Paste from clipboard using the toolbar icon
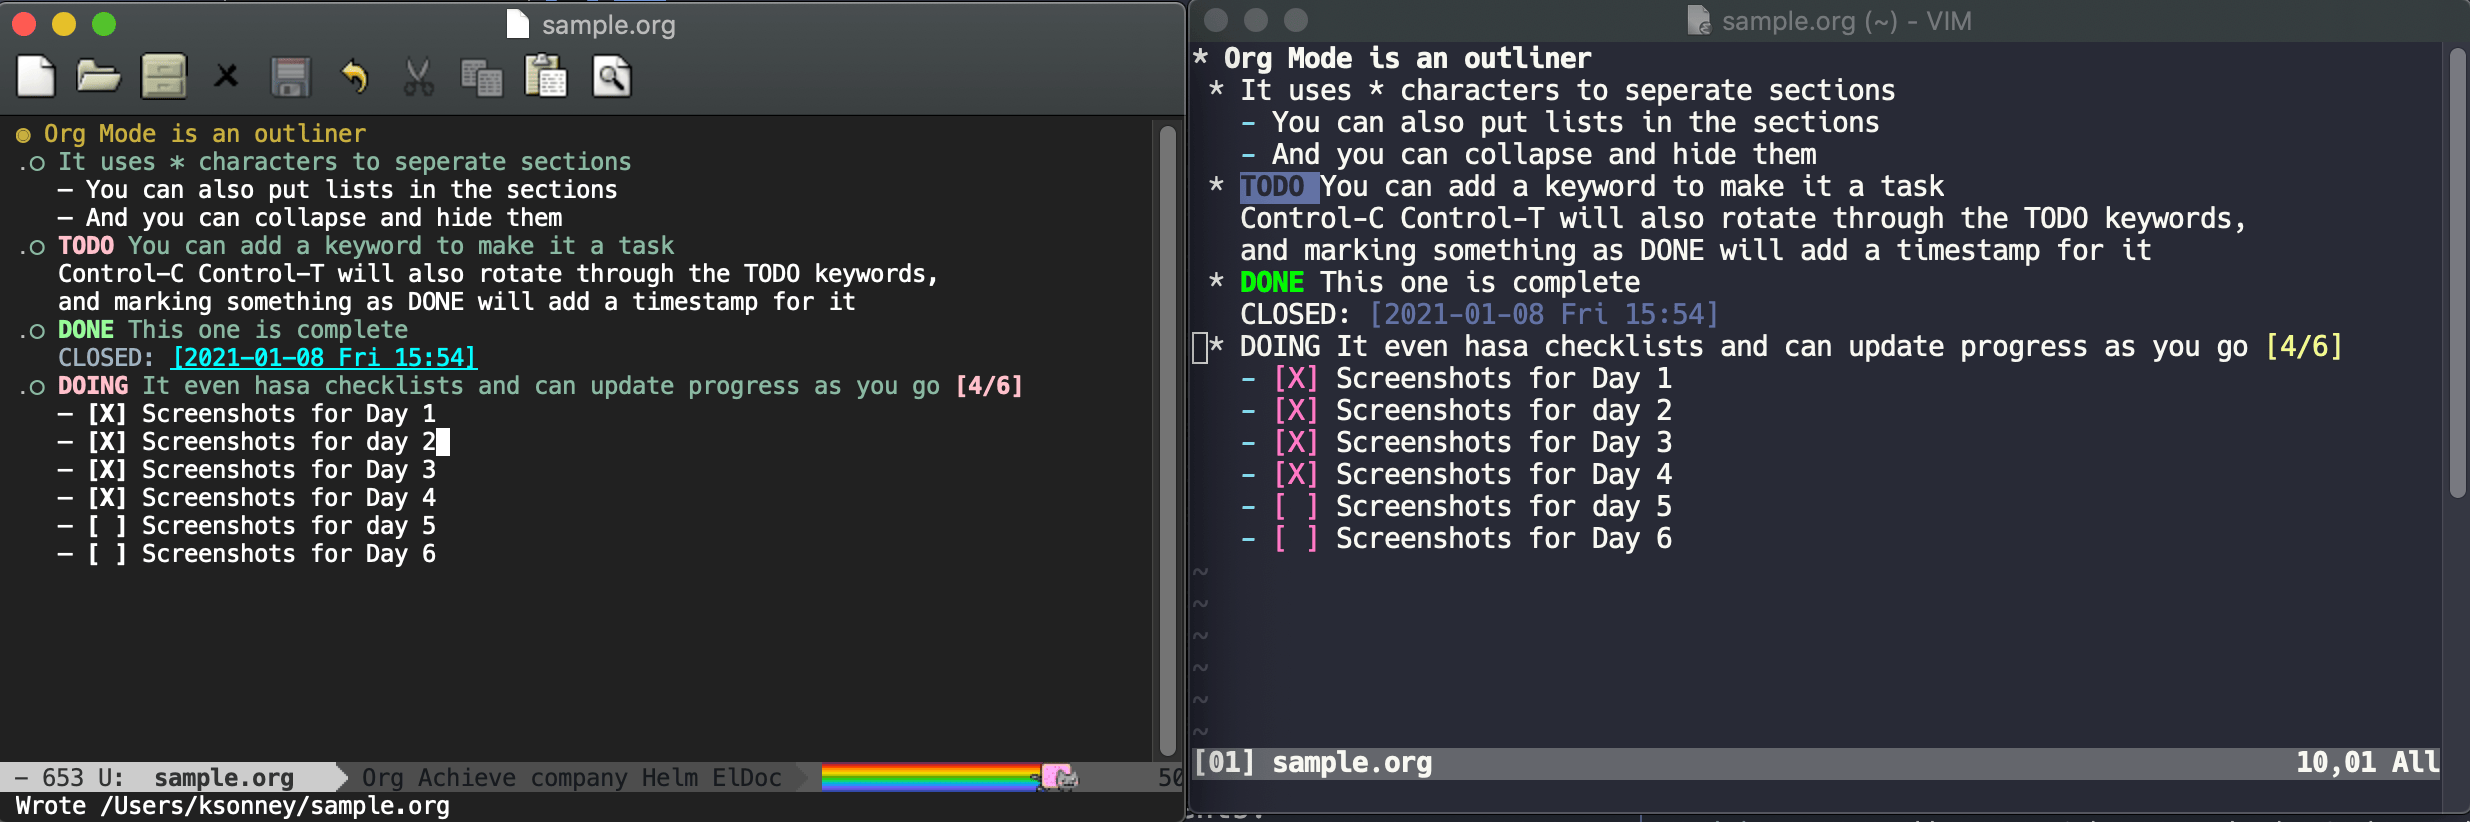 click(x=546, y=77)
